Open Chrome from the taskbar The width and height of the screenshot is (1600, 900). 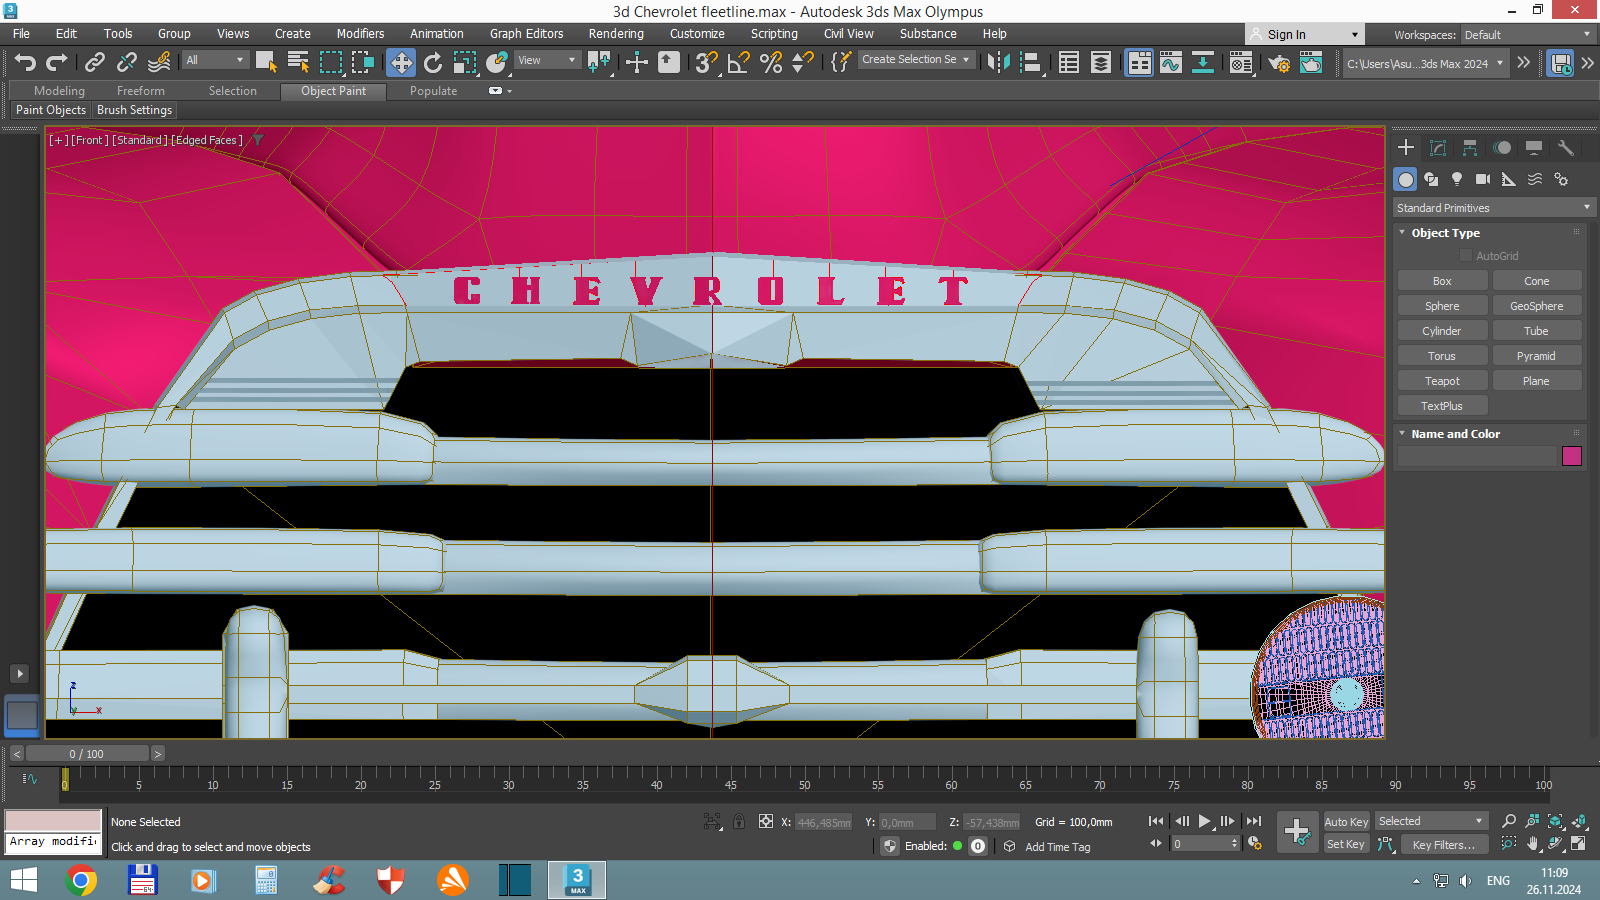[81, 880]
